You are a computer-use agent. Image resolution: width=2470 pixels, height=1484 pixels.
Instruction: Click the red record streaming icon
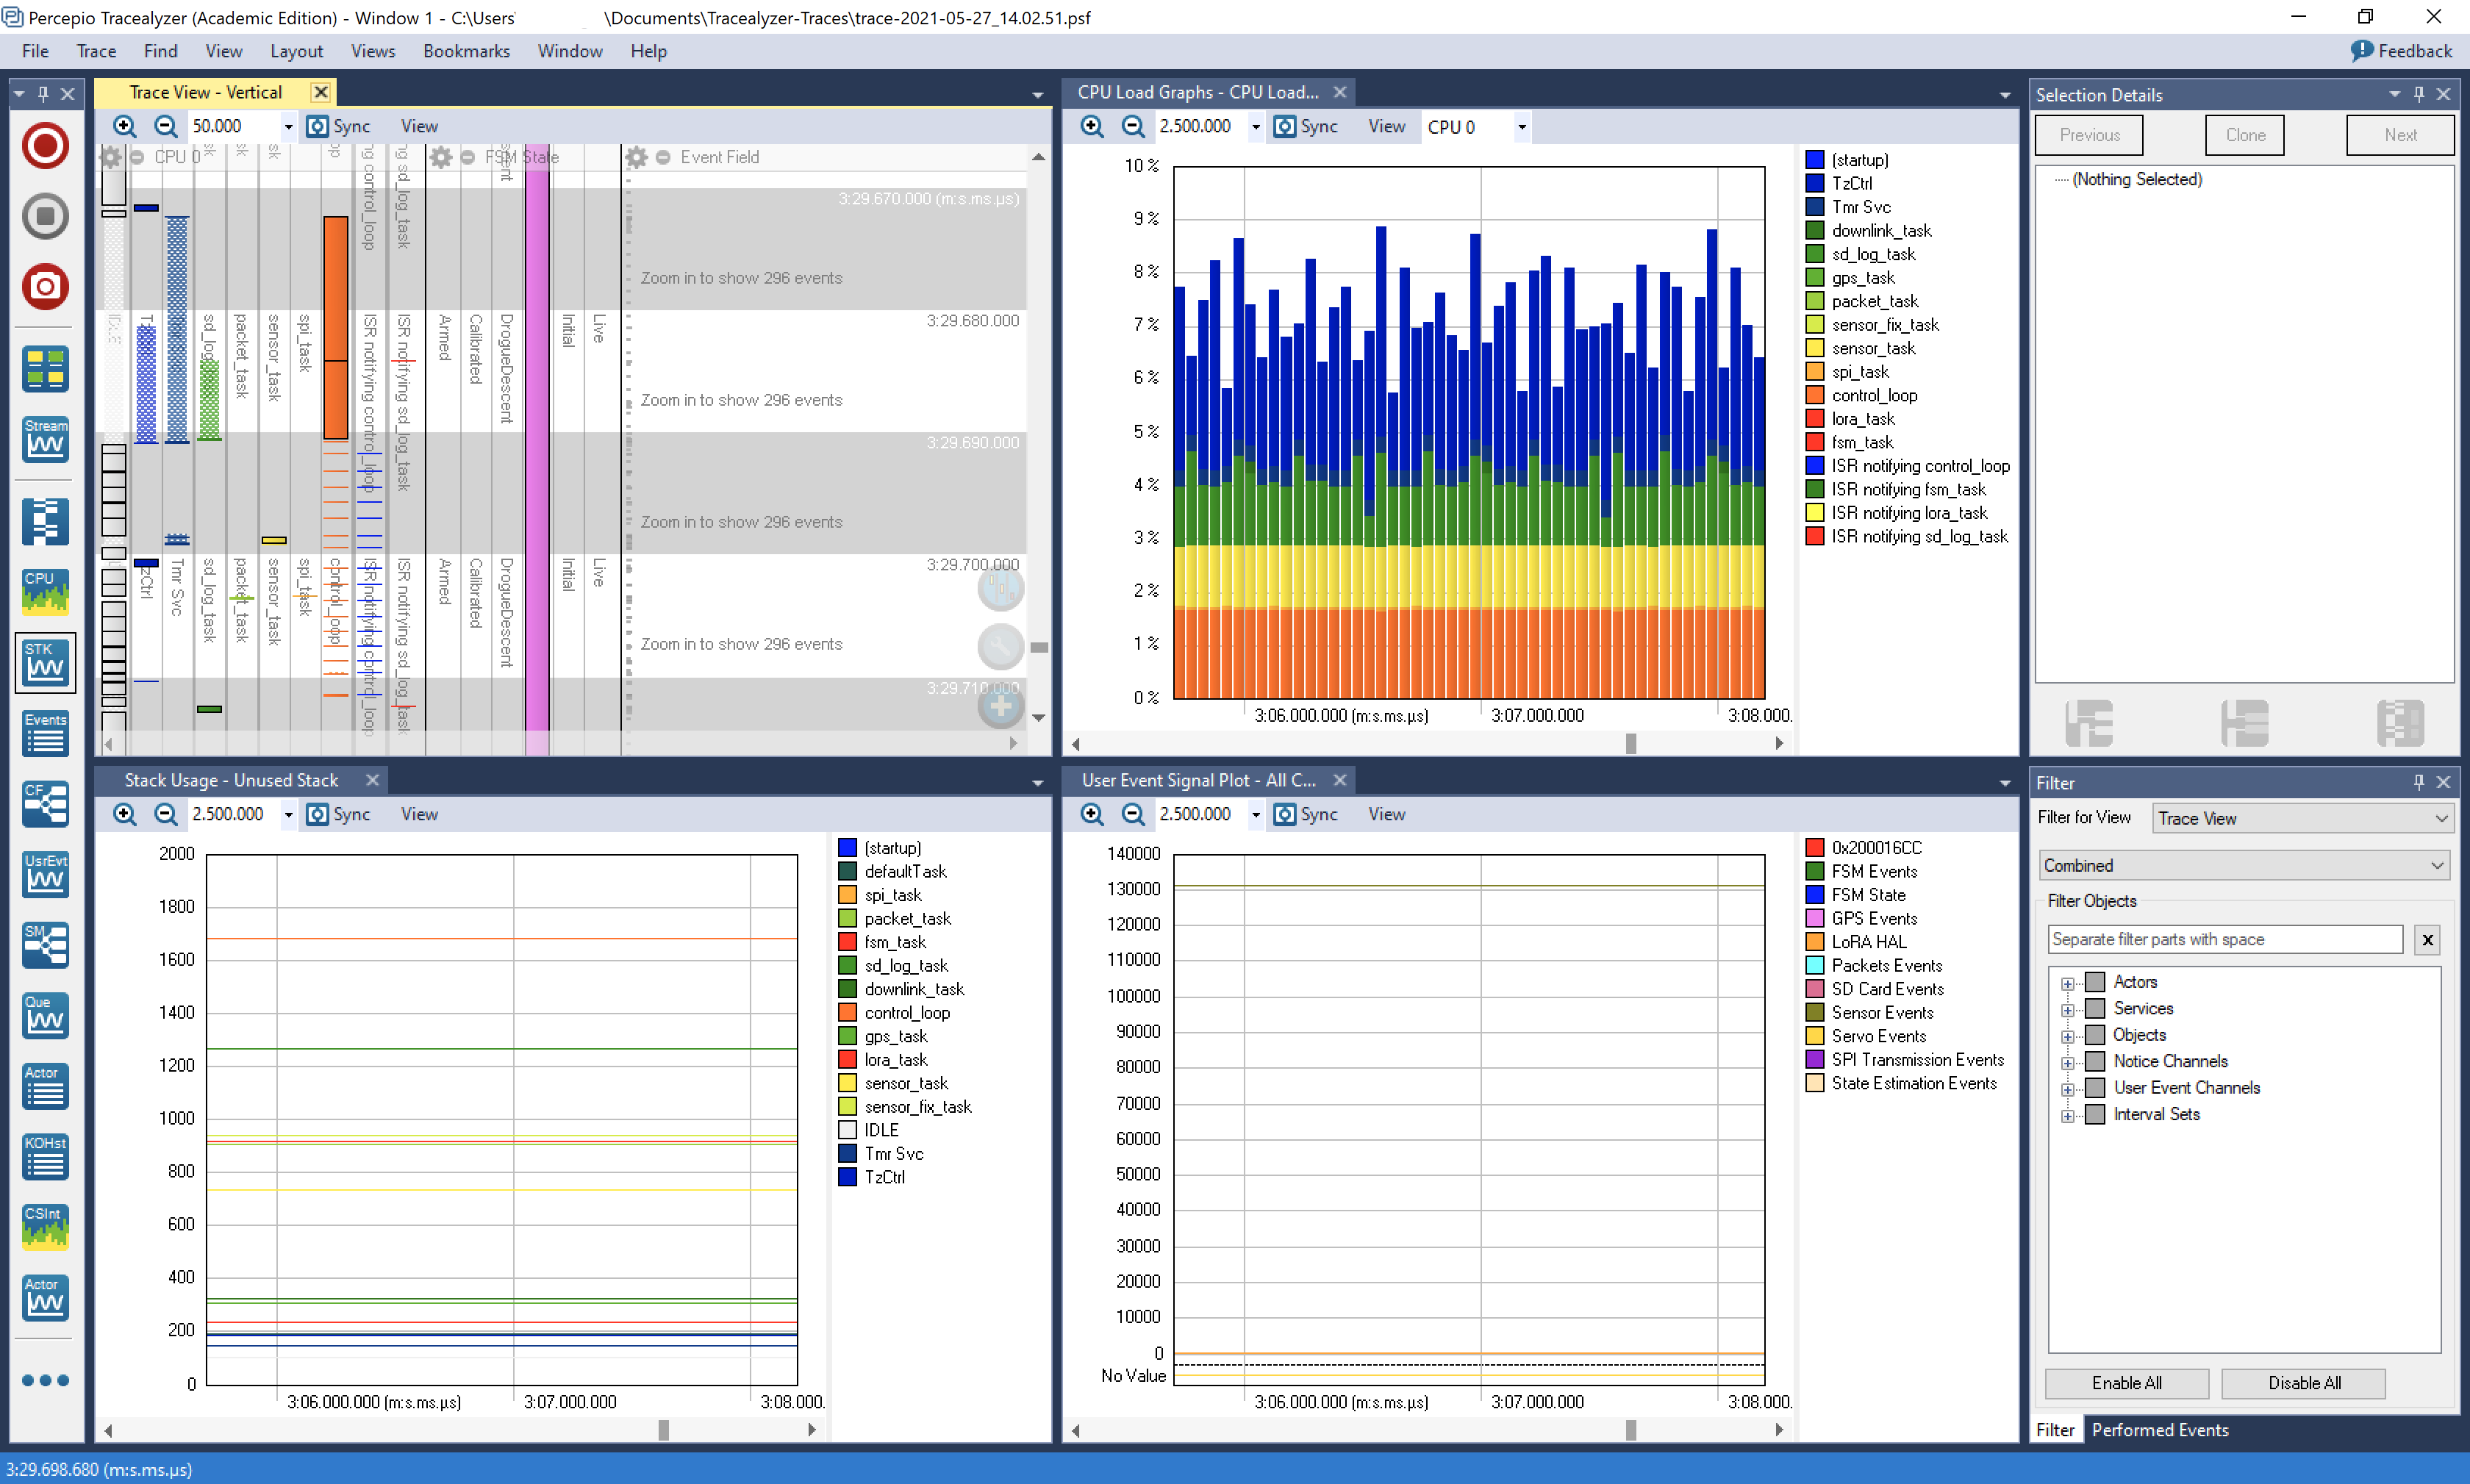click(45, 146)
